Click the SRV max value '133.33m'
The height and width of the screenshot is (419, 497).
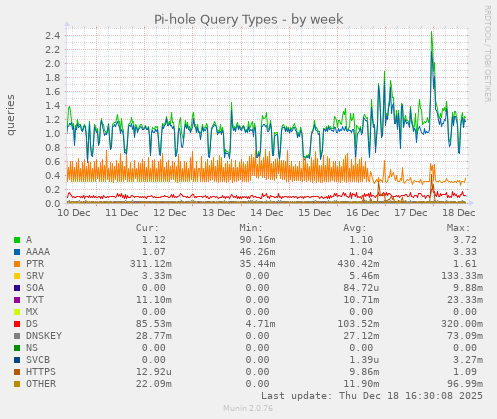coord(462,276)
